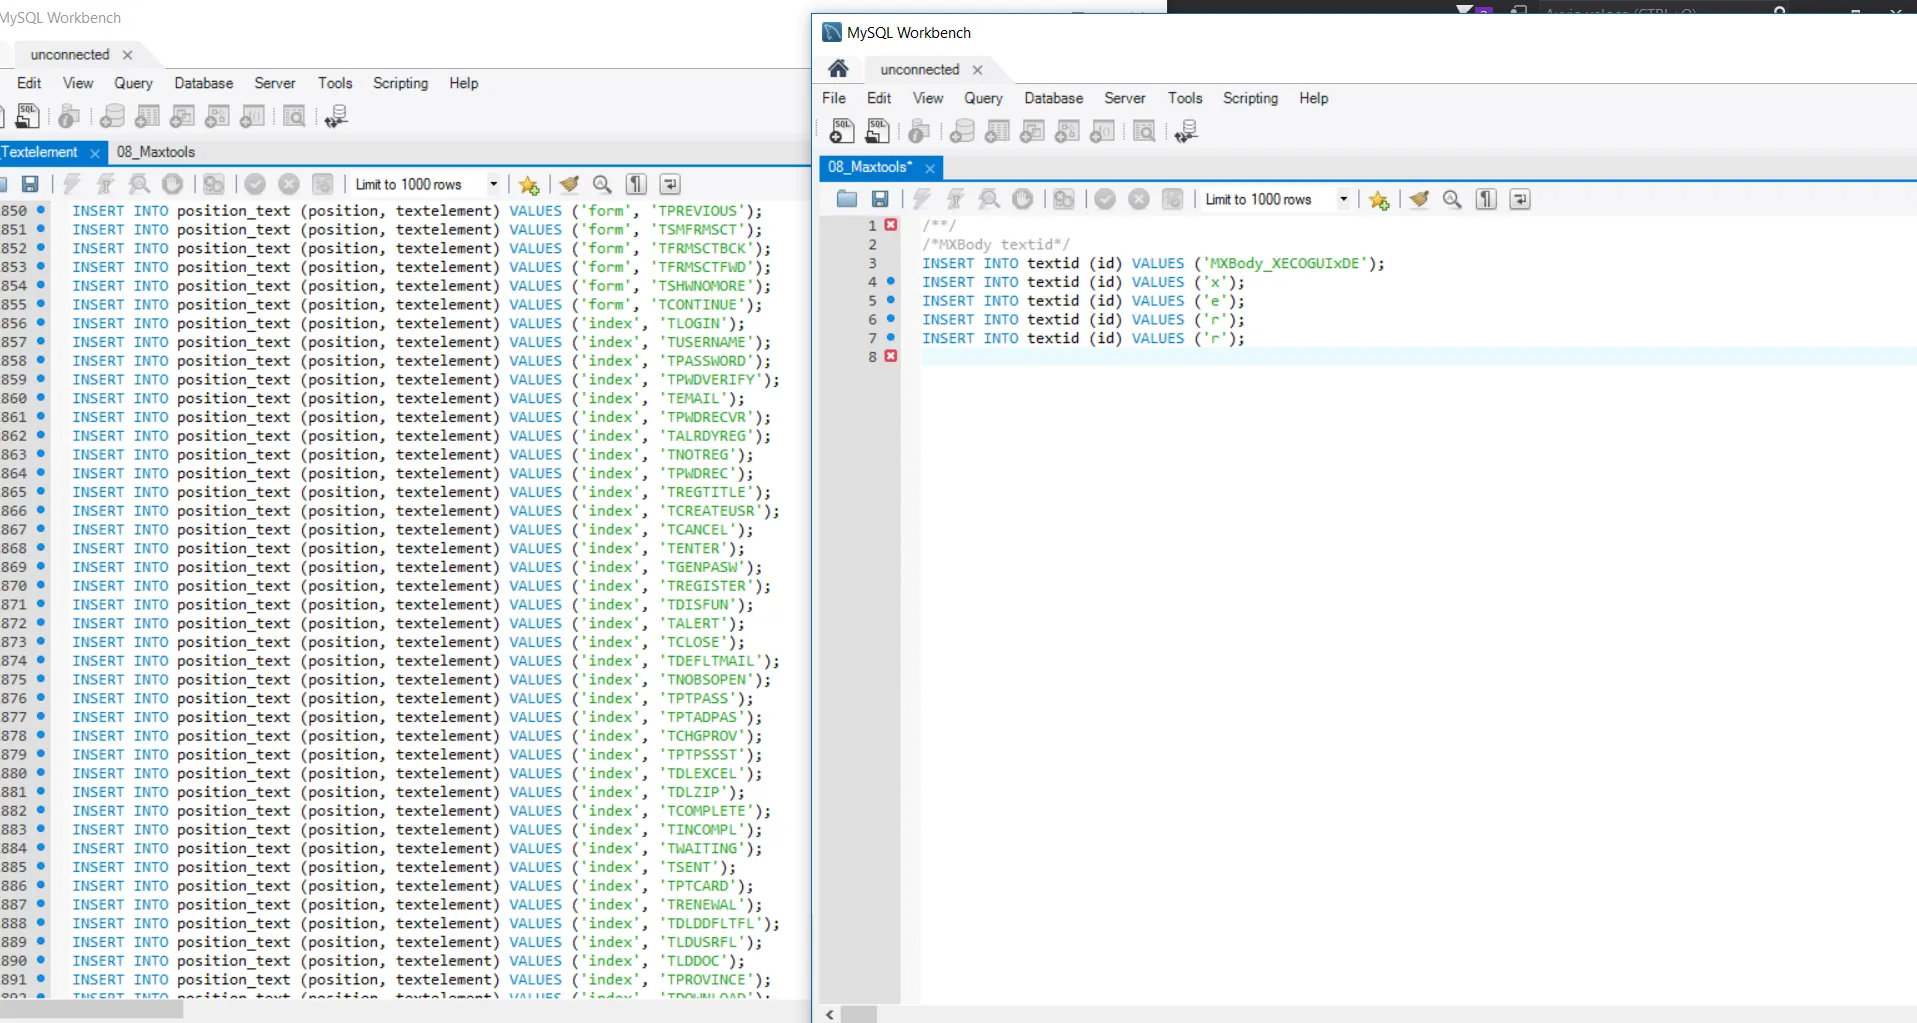Click error marker on line 1
This screenshot has width=1917, height=1023.
(891, 225)
